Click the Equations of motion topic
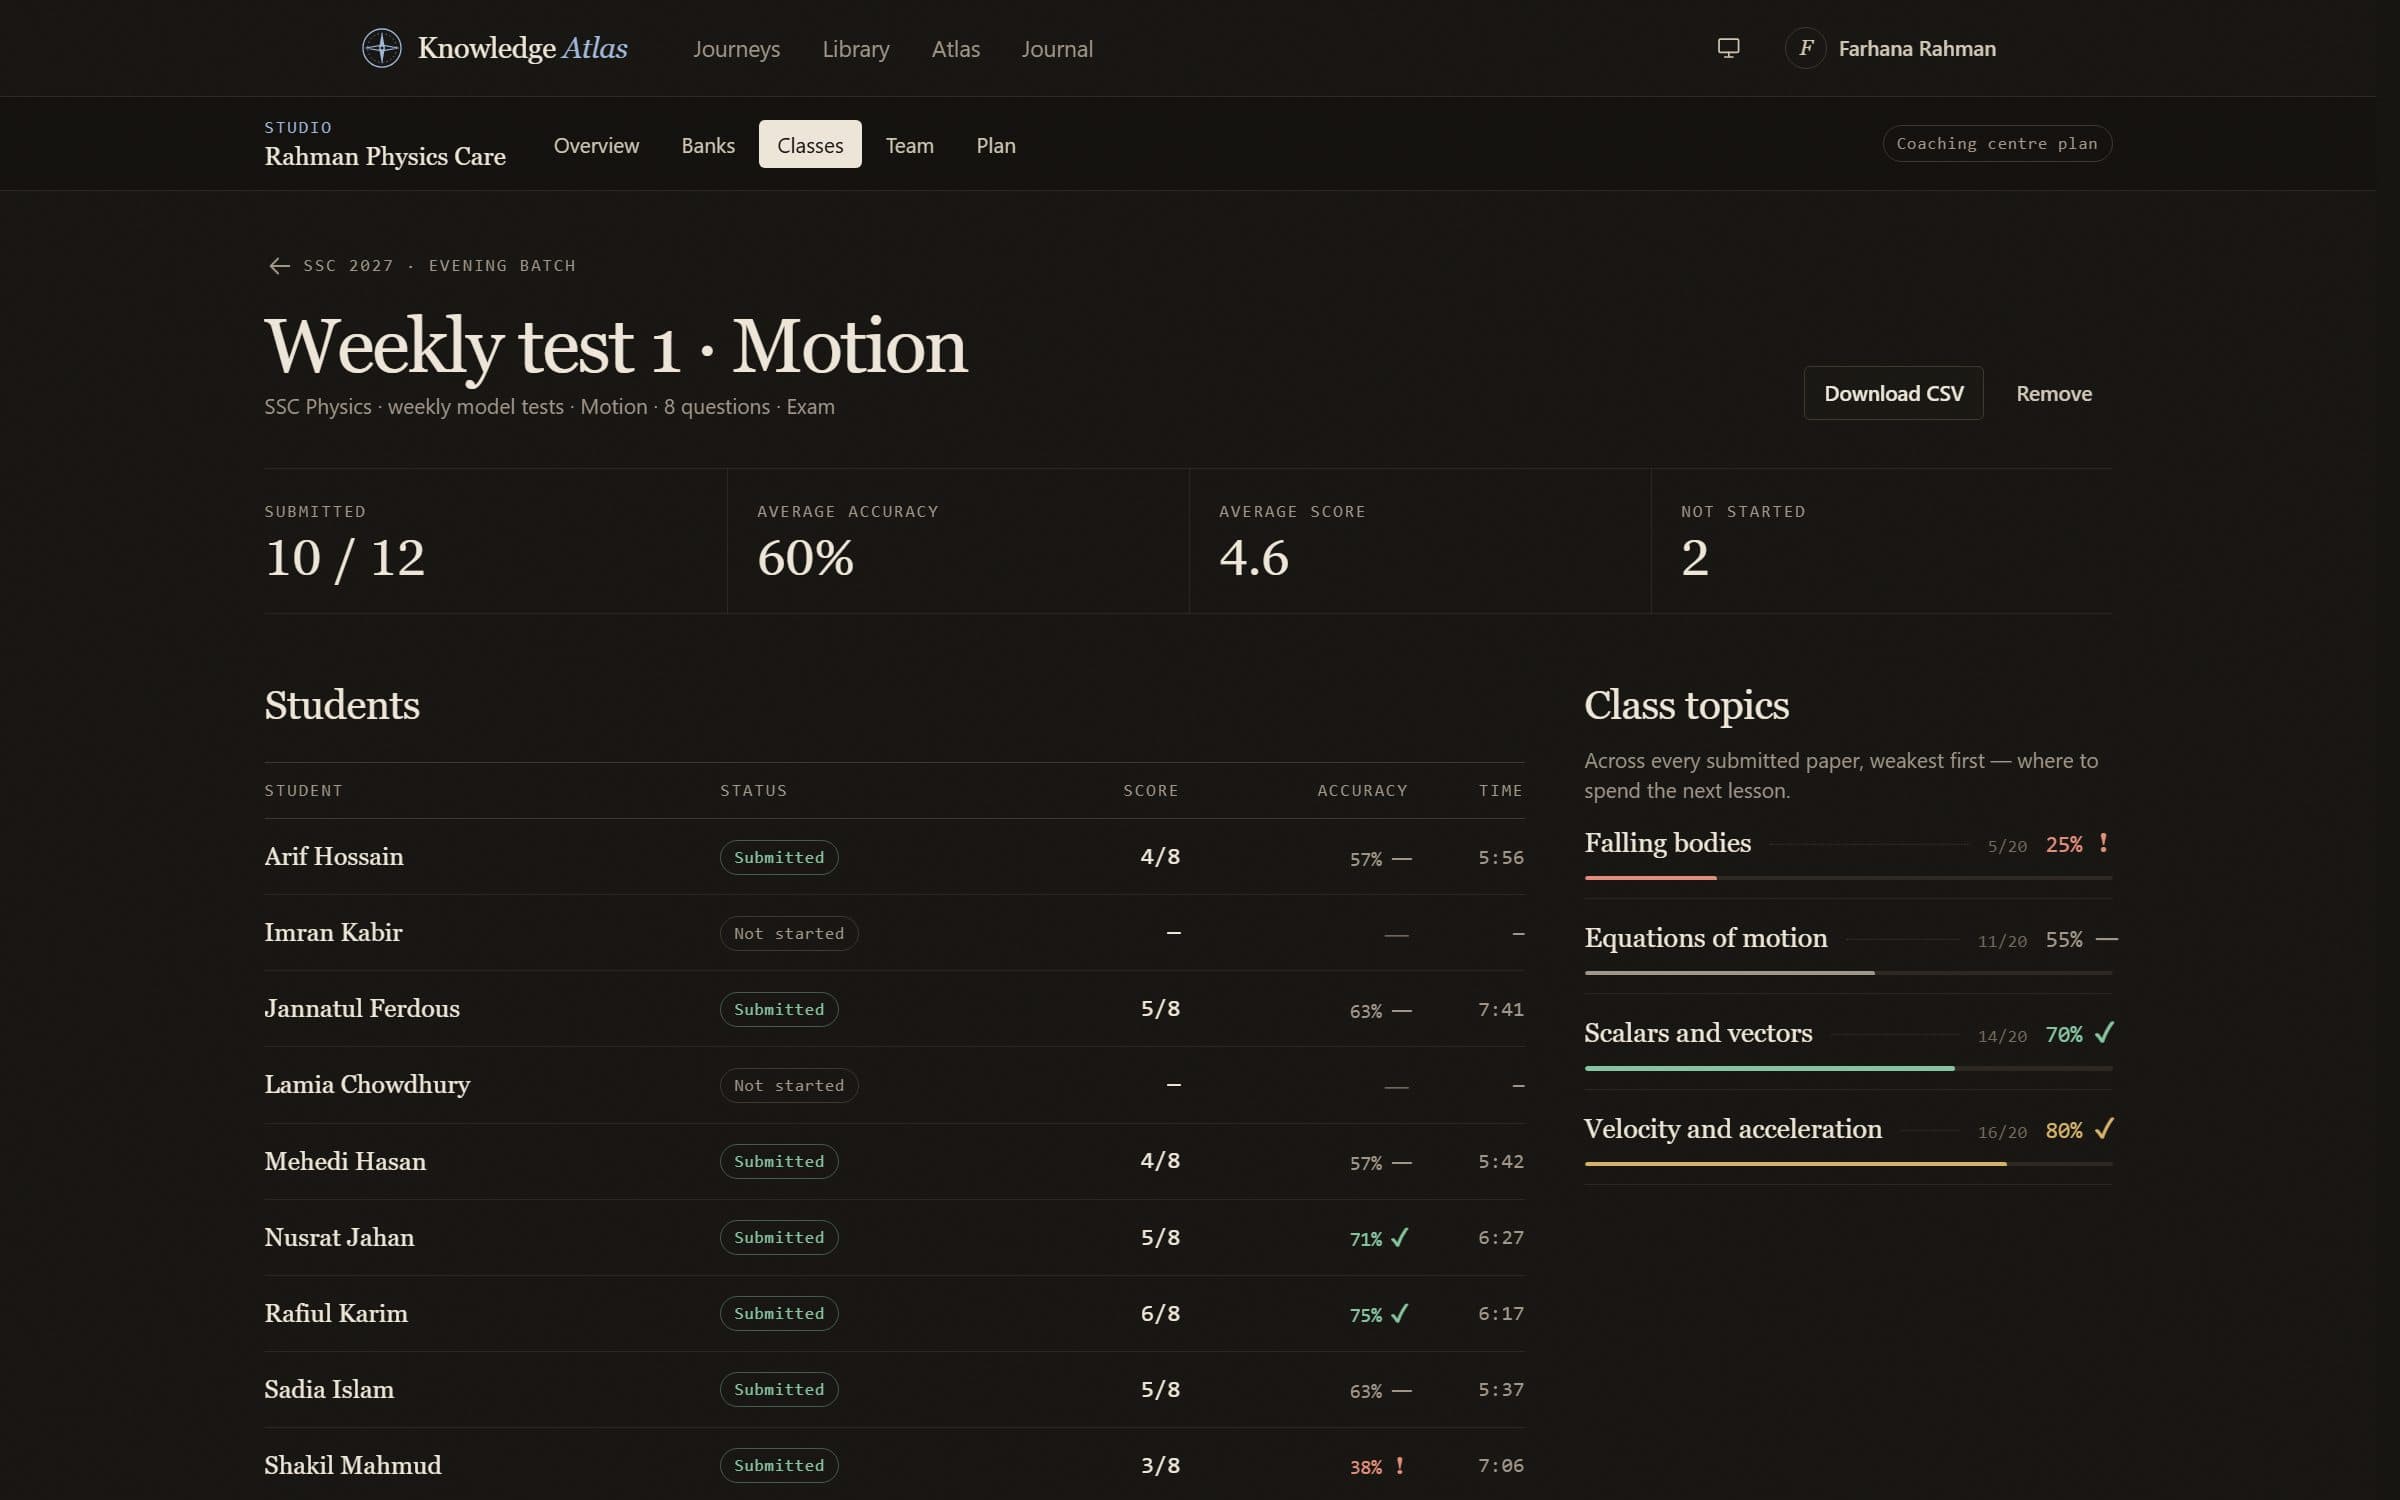The width and height of the screenshot is (2400, 1500). tap(1706, 938)
